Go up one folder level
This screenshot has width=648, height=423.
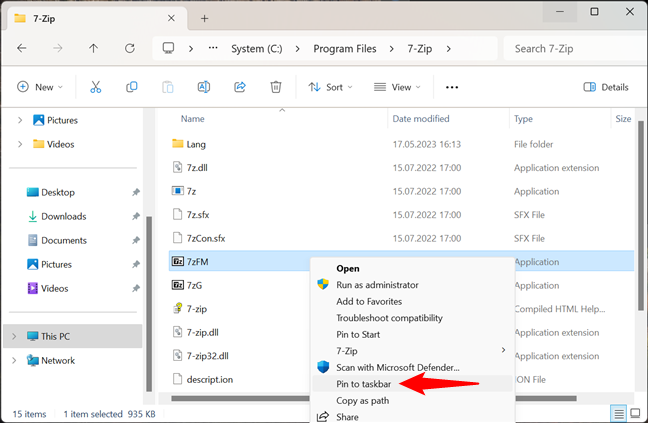pos(93,48)
